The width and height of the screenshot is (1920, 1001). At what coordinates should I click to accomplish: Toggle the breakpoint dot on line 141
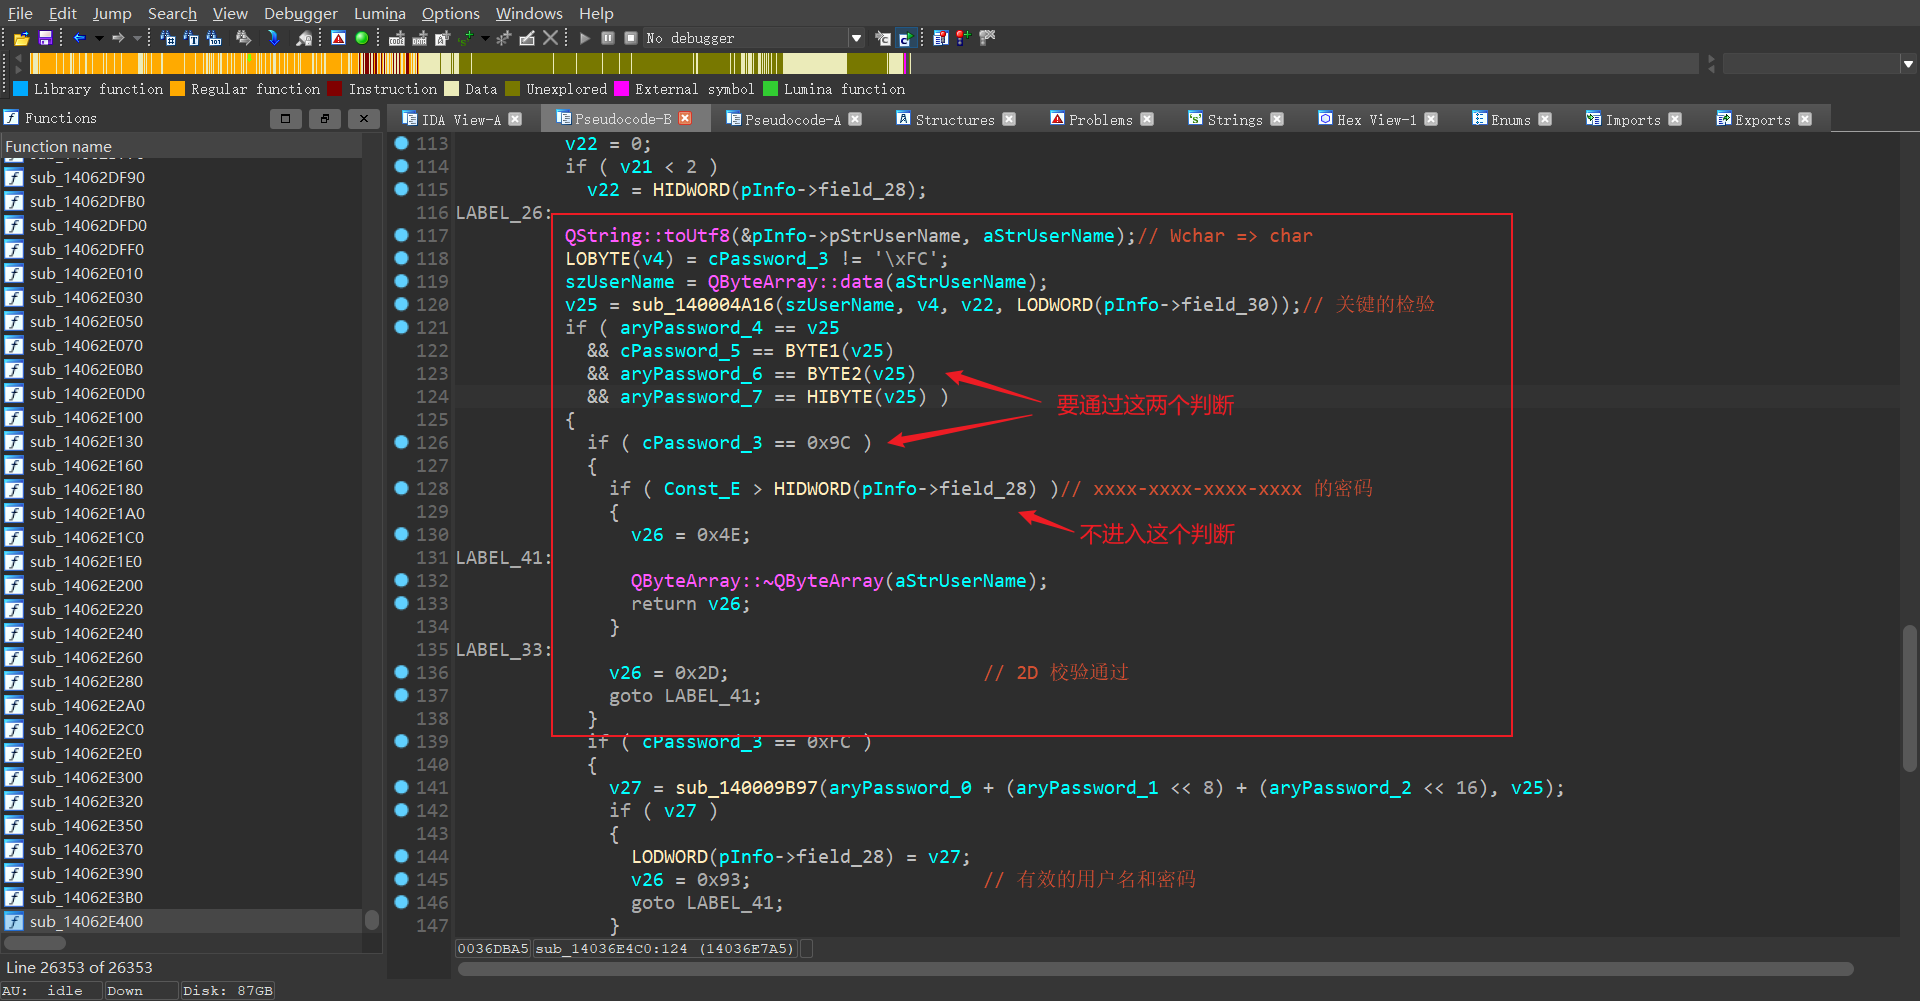tap(401, 788)
